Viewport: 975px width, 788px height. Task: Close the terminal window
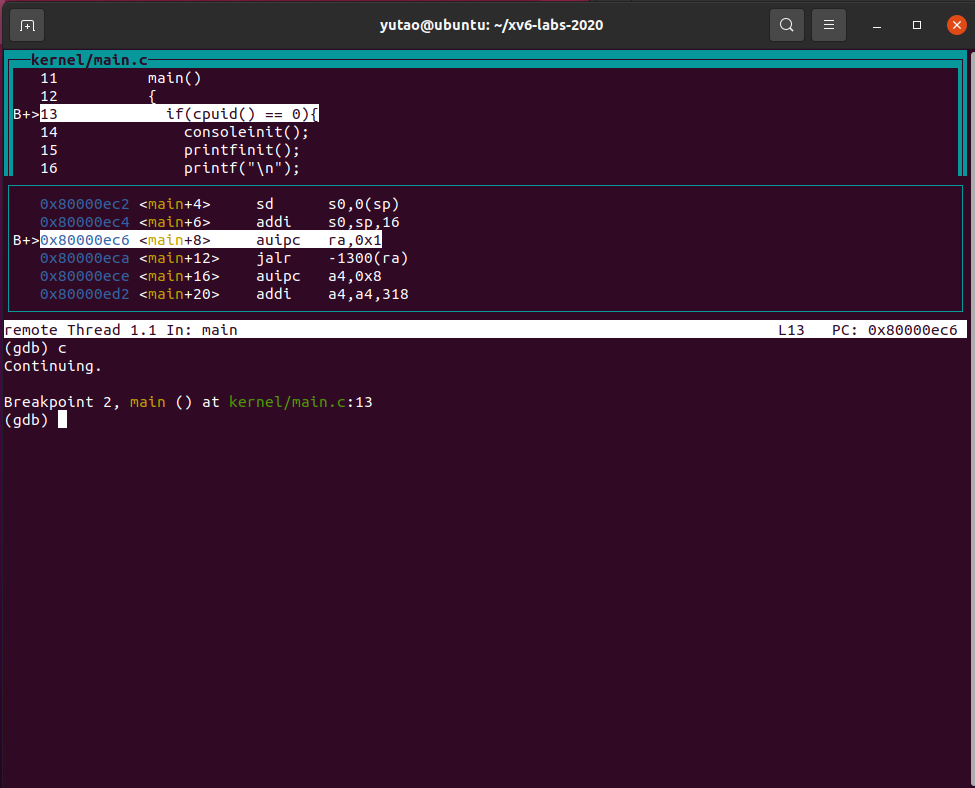tap(956, 25)
